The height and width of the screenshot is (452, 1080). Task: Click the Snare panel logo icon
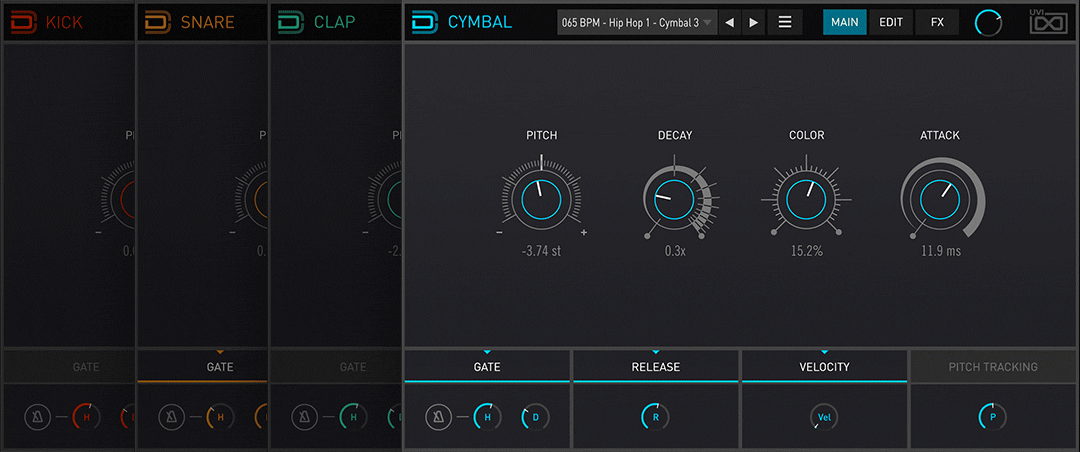[x=158, y=22]
